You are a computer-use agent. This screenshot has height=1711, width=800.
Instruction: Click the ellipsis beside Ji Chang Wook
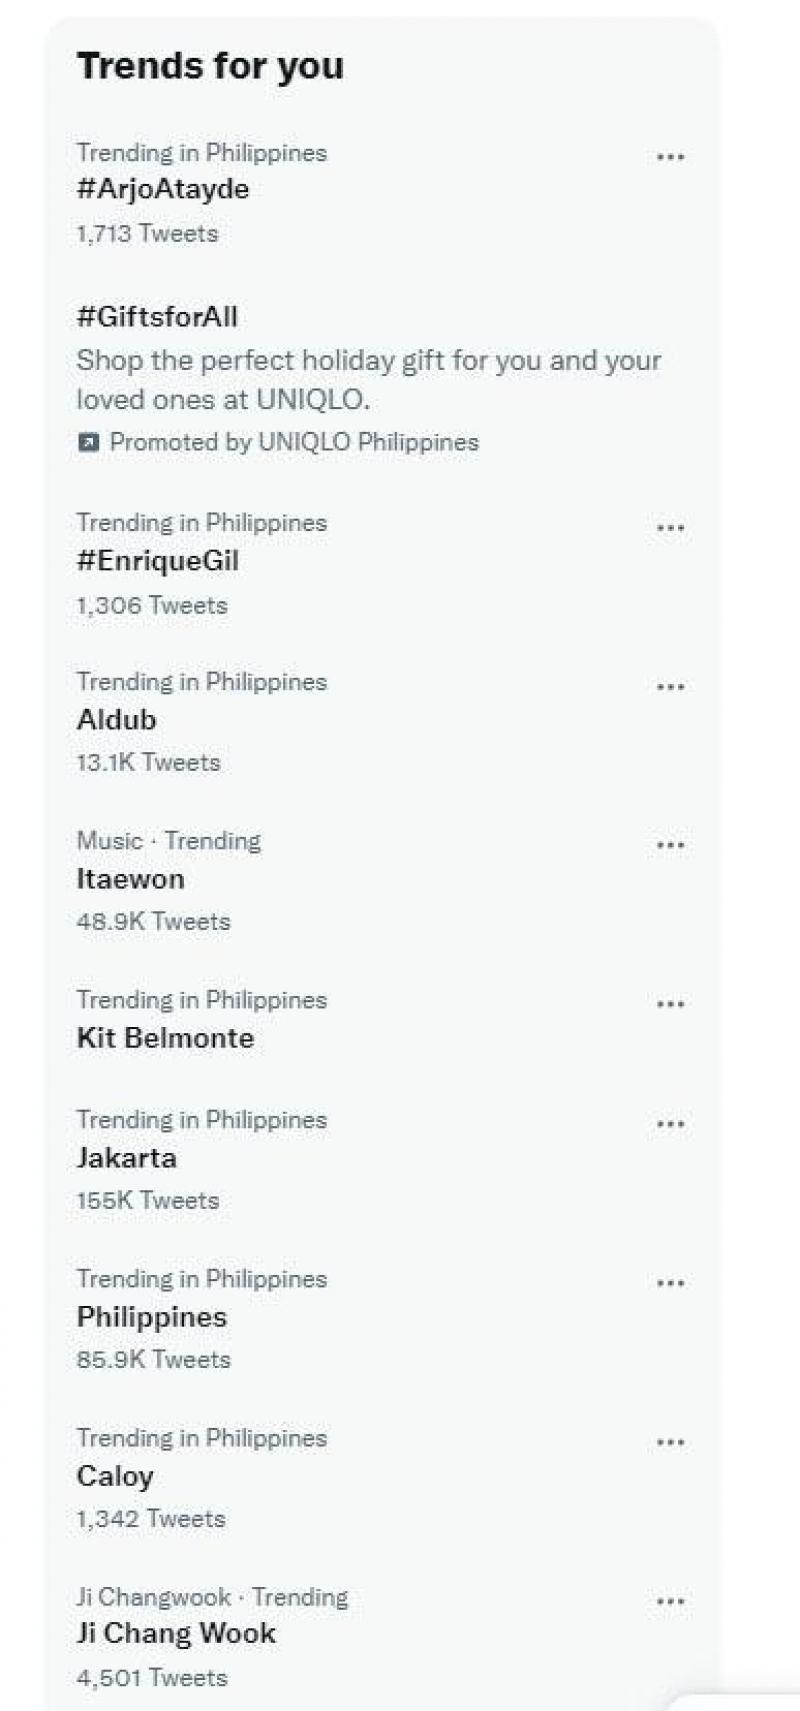[670, 1601]
